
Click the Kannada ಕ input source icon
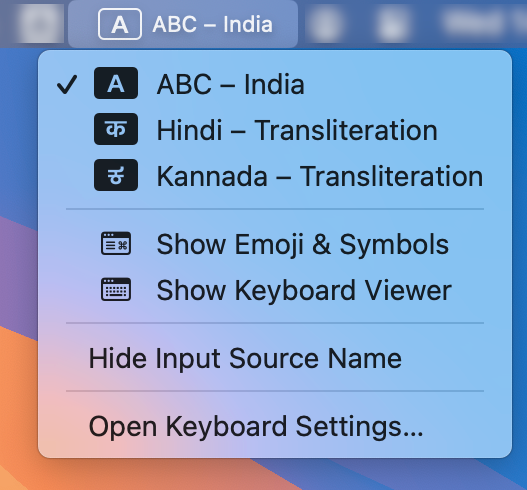click(116, 175)
